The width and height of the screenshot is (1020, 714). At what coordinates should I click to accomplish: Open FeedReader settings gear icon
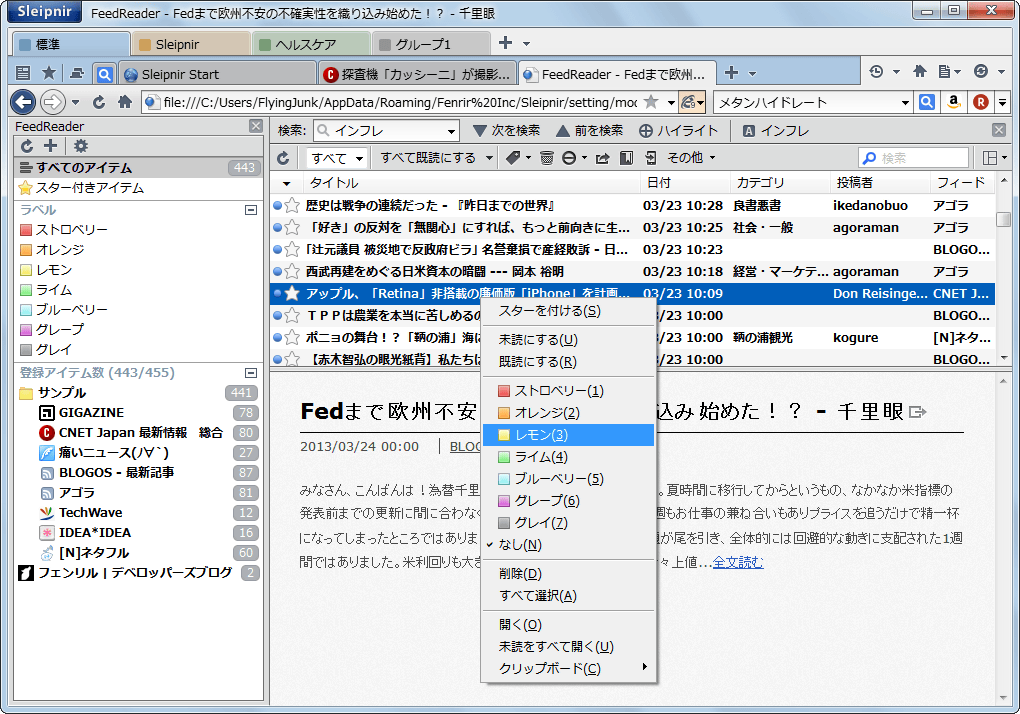point(81,146)
